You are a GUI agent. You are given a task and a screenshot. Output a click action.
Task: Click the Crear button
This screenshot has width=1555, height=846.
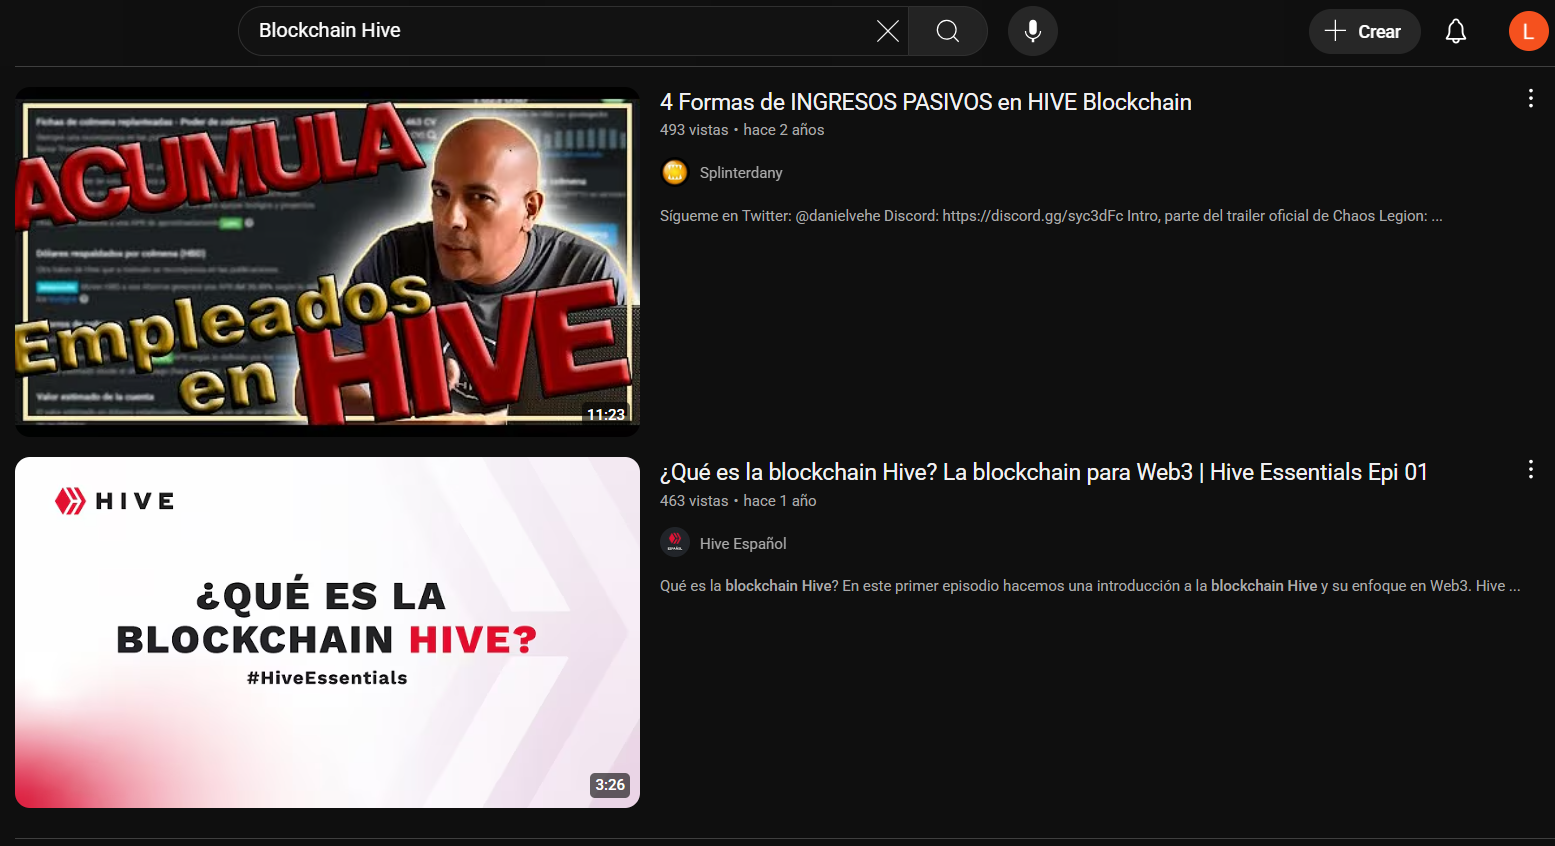pyautogui.click(x=1364, y=31)
